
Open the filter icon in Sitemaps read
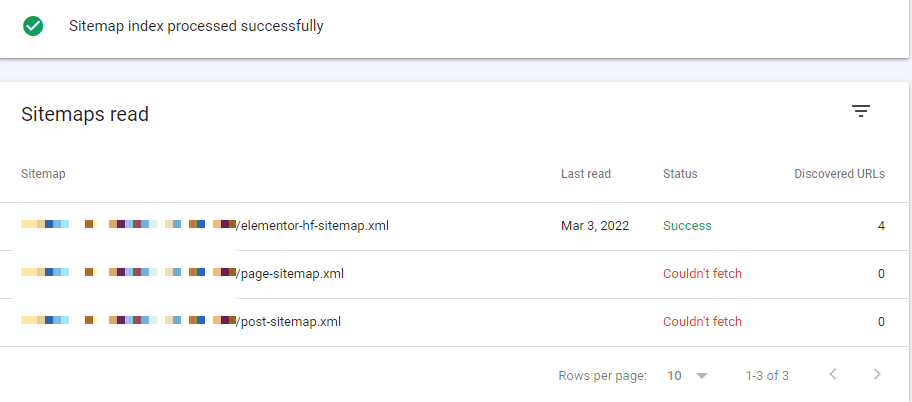point(861,111)
